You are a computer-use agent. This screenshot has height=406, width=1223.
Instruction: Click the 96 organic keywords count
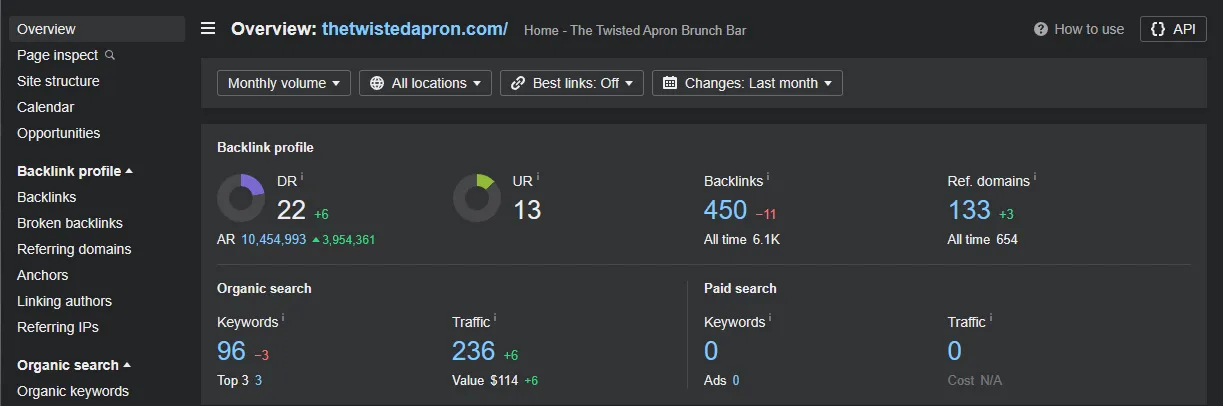tap(231, 351)
